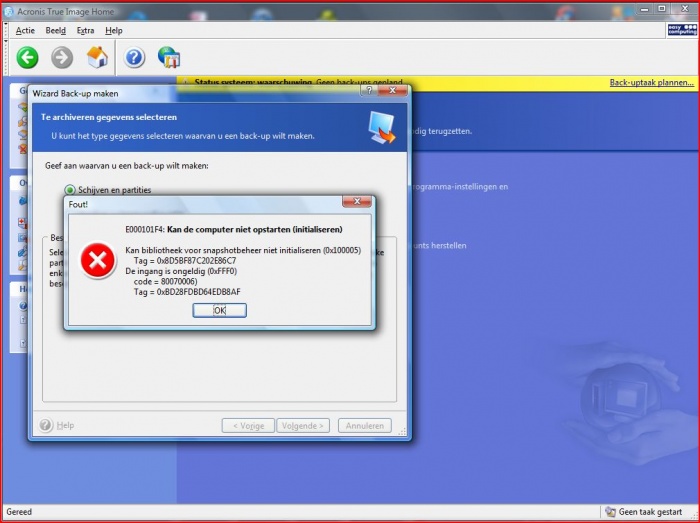700x523 pixels.
Task: Cancel the wizard with Annuleren
Action: 365,426
